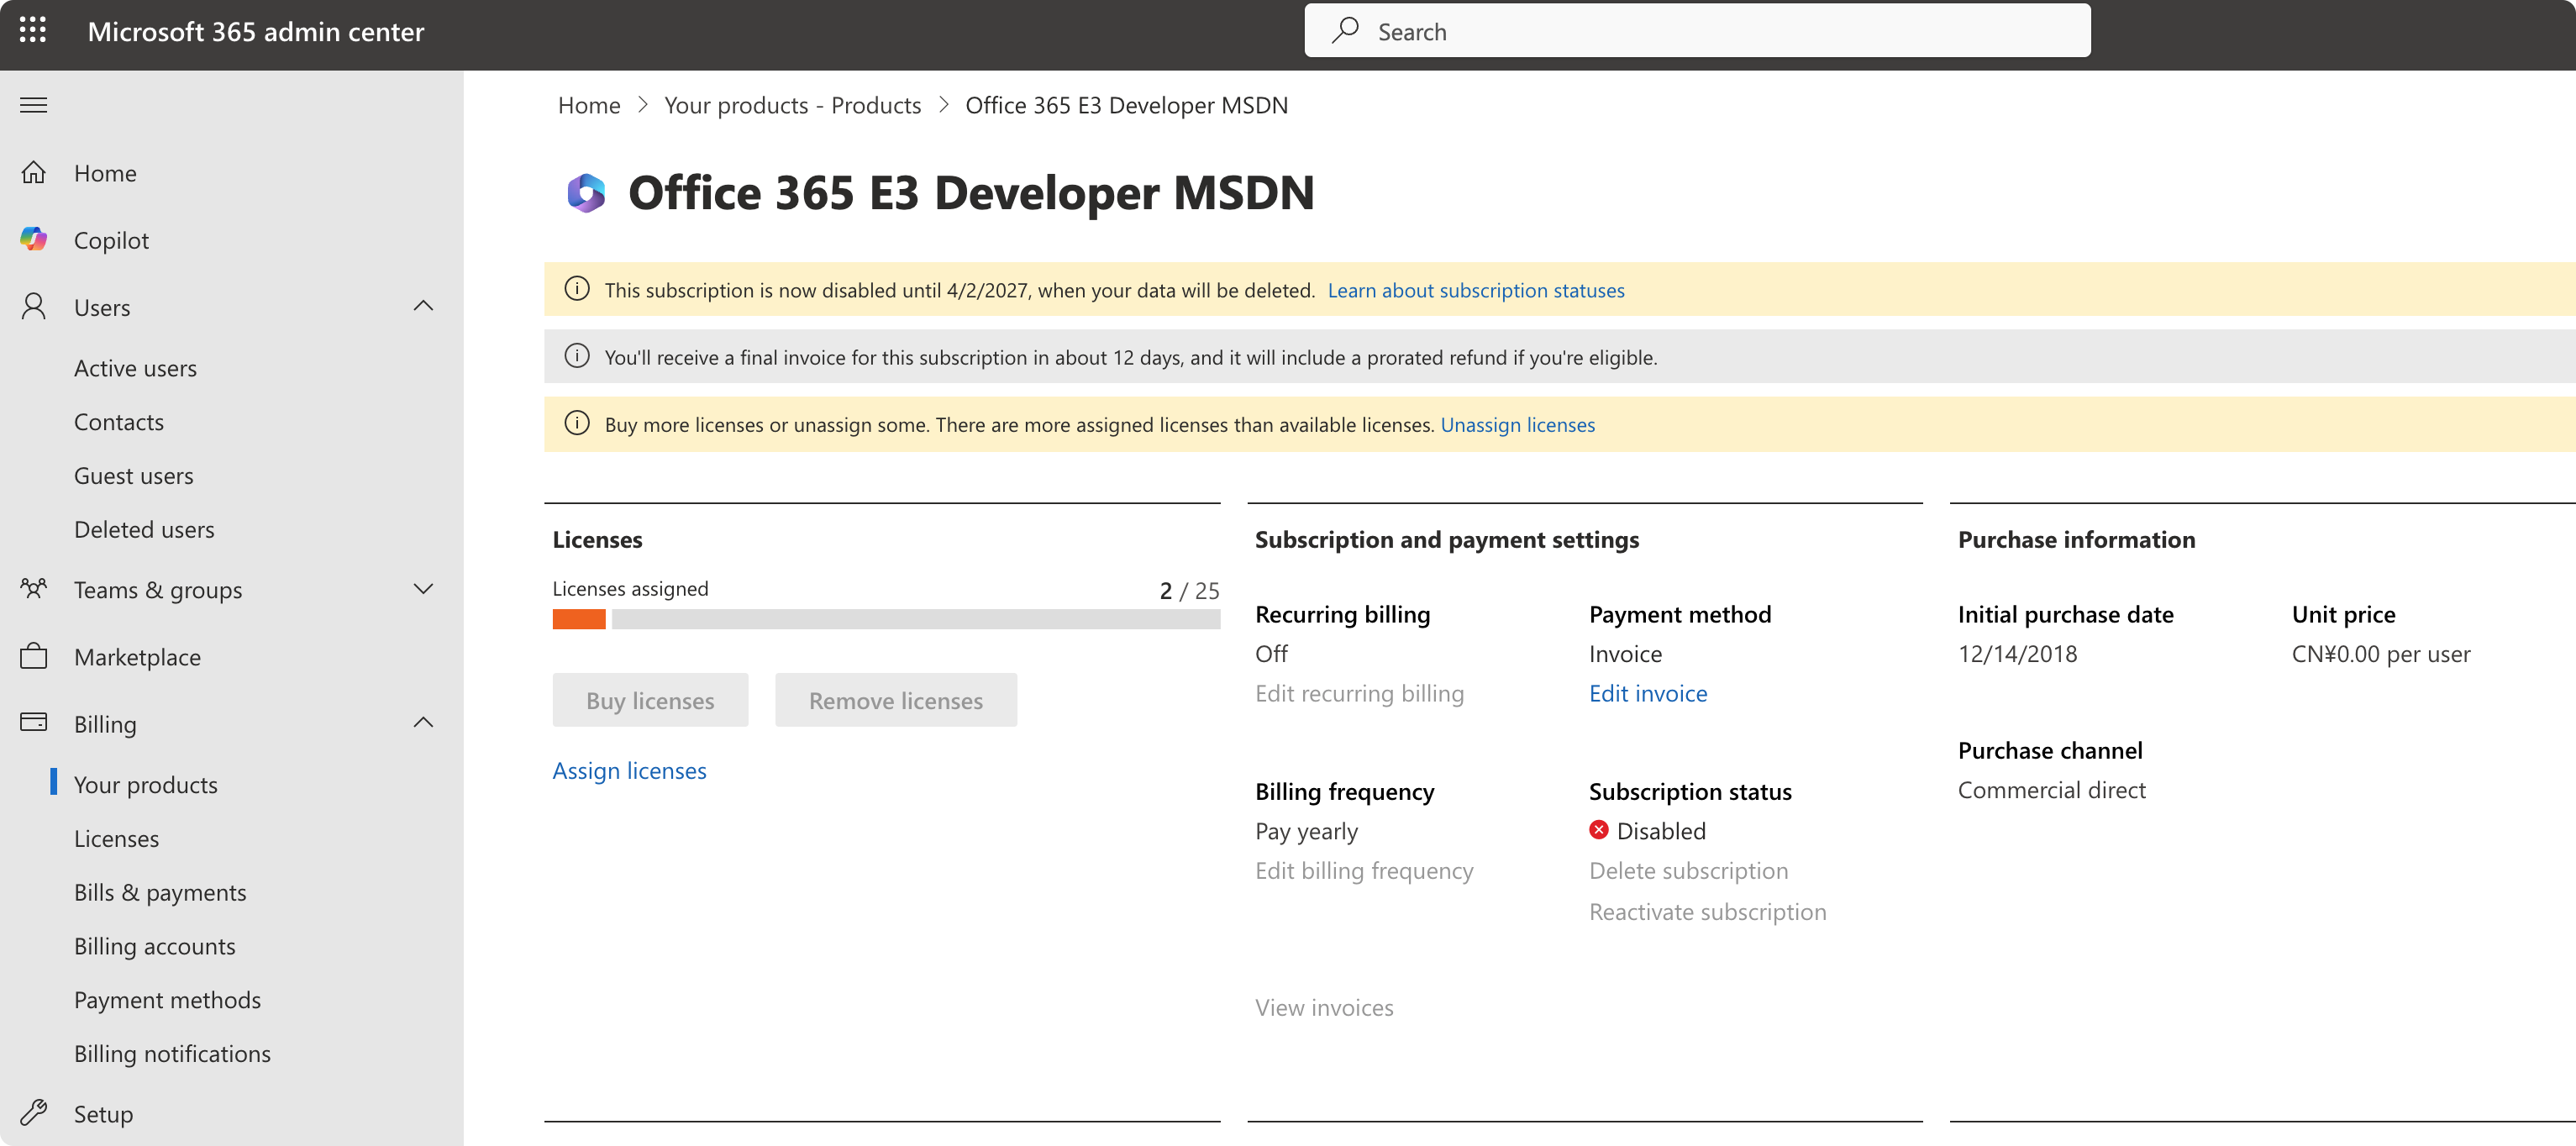Click Your products - Products breadcrumb
This screenshot has height=1146, width=2576.
point(792,105)
